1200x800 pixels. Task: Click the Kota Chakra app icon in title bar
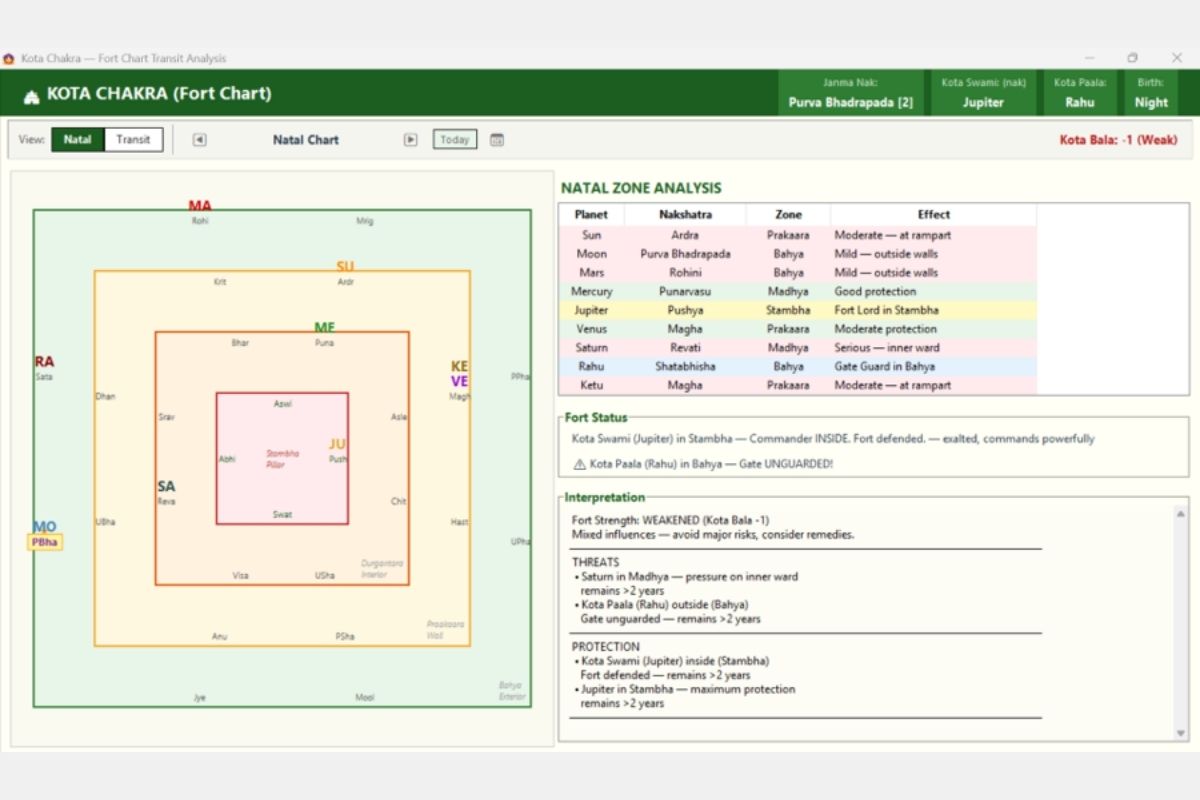[x=9, y=58]
